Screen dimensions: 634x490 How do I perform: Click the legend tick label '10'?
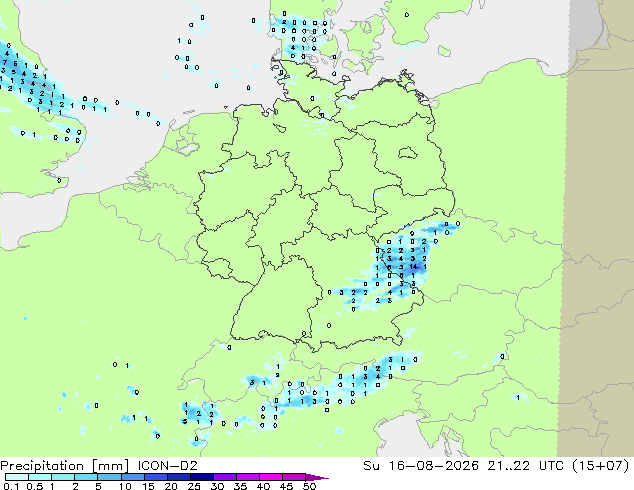tap(125, 486)
